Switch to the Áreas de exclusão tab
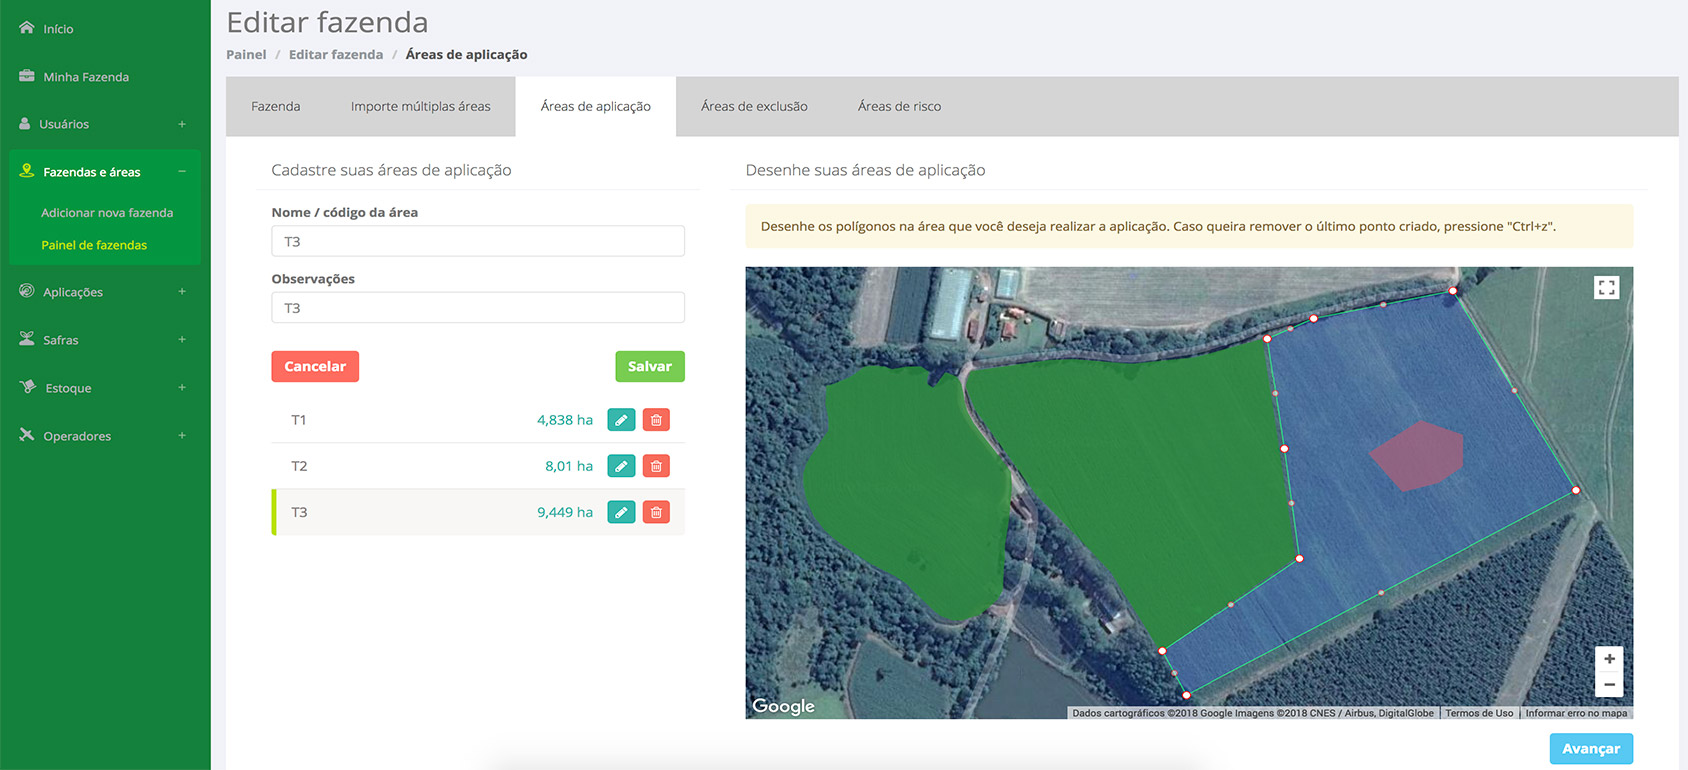Screen dimensions: 1688x770 tap(754, 106)
